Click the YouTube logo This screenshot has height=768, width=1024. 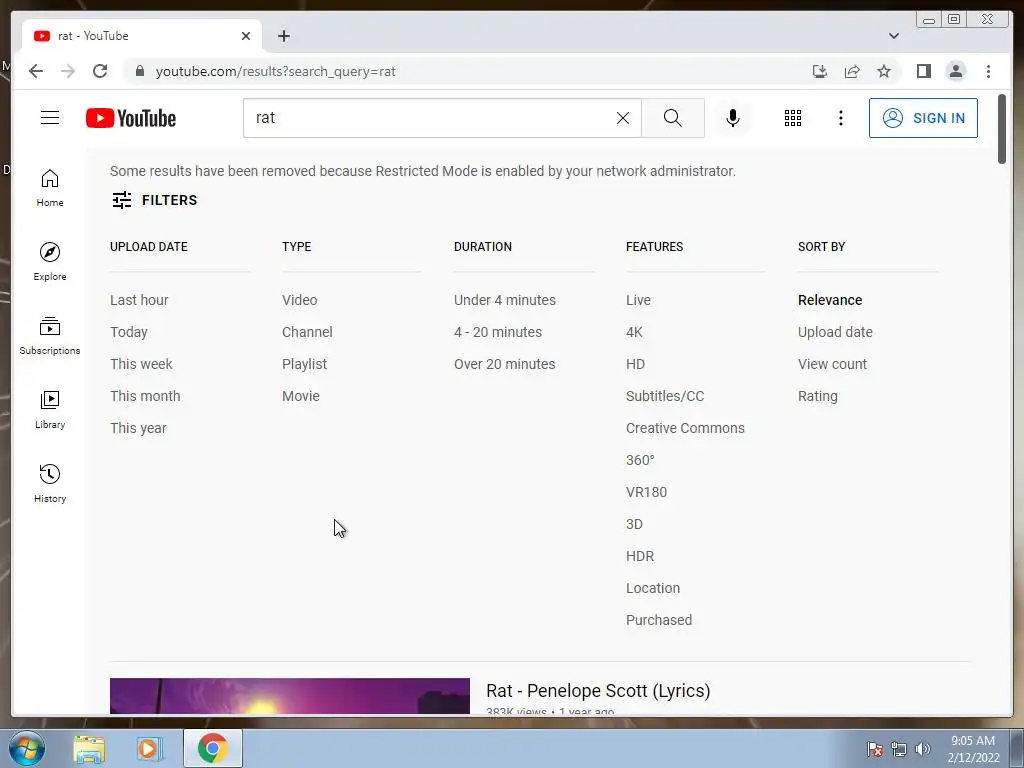click(131, 118)
